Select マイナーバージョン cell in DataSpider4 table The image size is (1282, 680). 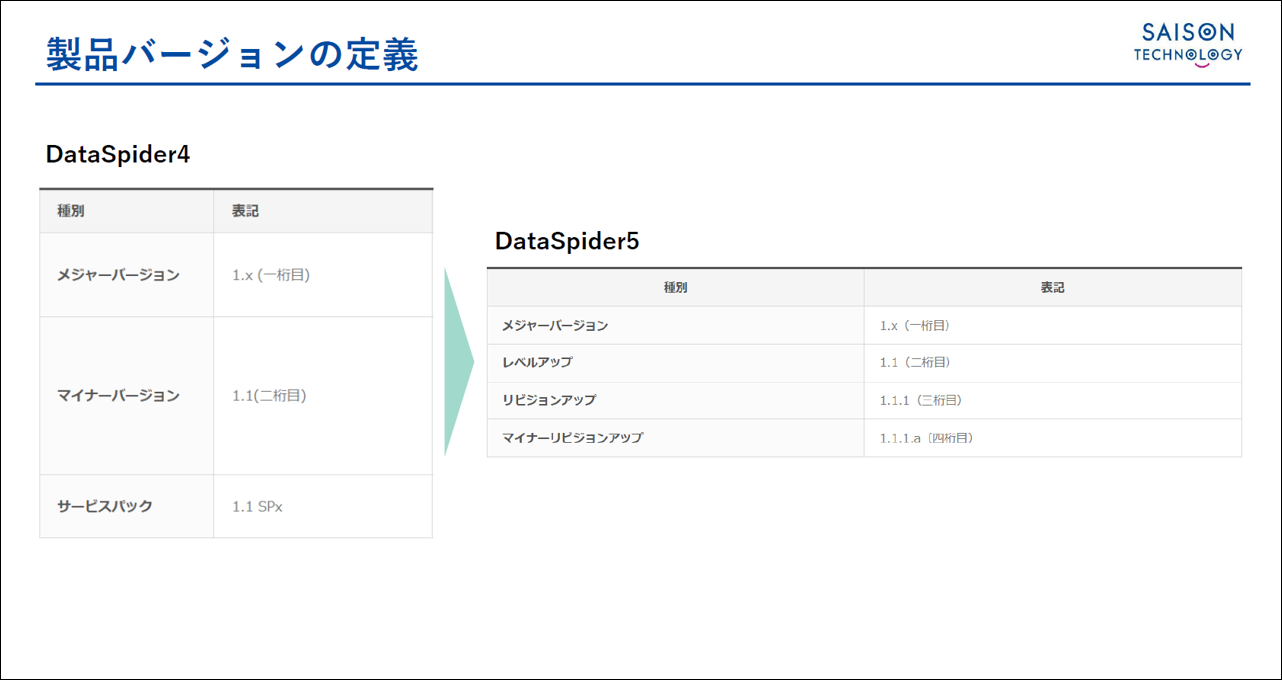(119, 396)
